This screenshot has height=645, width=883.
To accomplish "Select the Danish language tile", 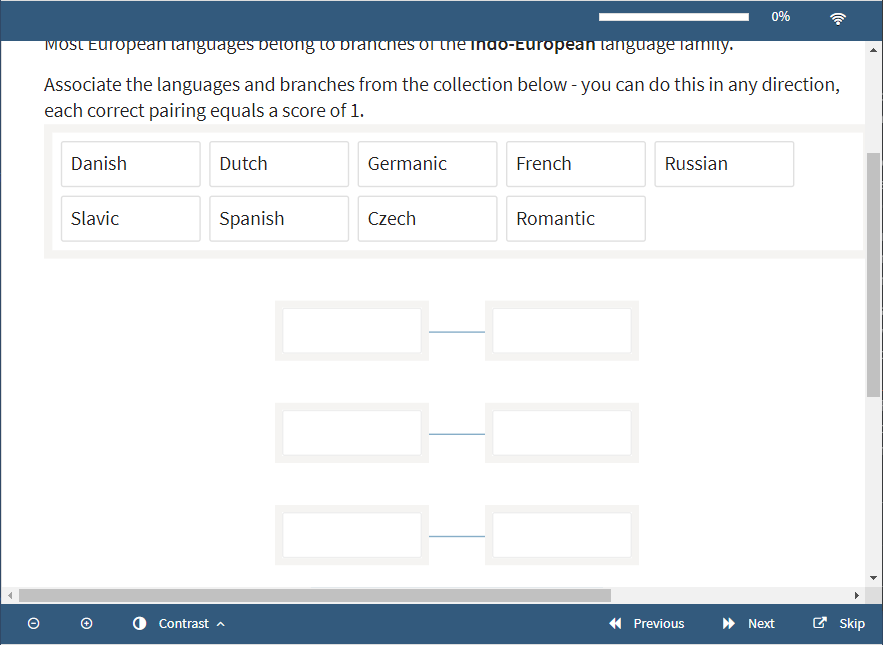I will (x=131, y=164).
